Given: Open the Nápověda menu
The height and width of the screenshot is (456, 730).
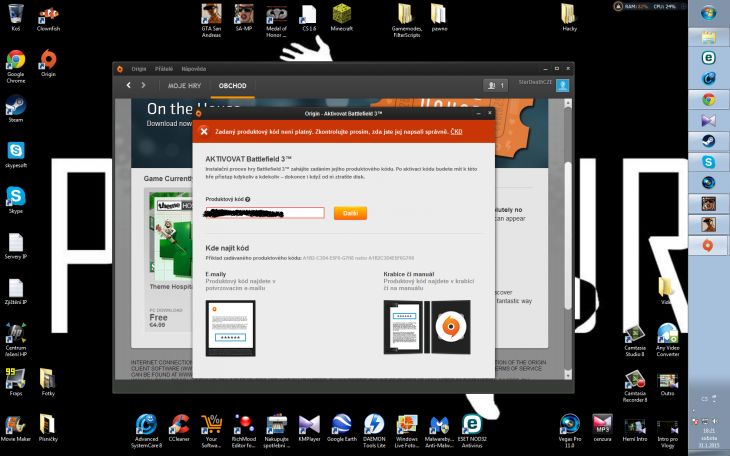Looking at the screenshot, I should coord(194,69).
